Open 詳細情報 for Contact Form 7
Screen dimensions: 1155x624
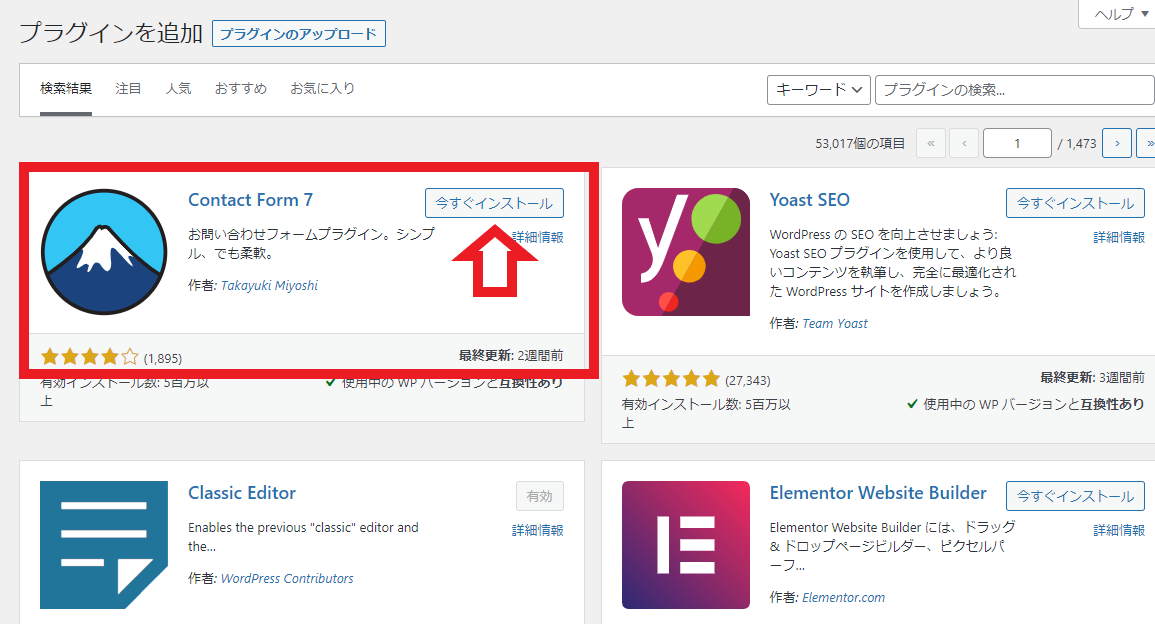[540, 237]
